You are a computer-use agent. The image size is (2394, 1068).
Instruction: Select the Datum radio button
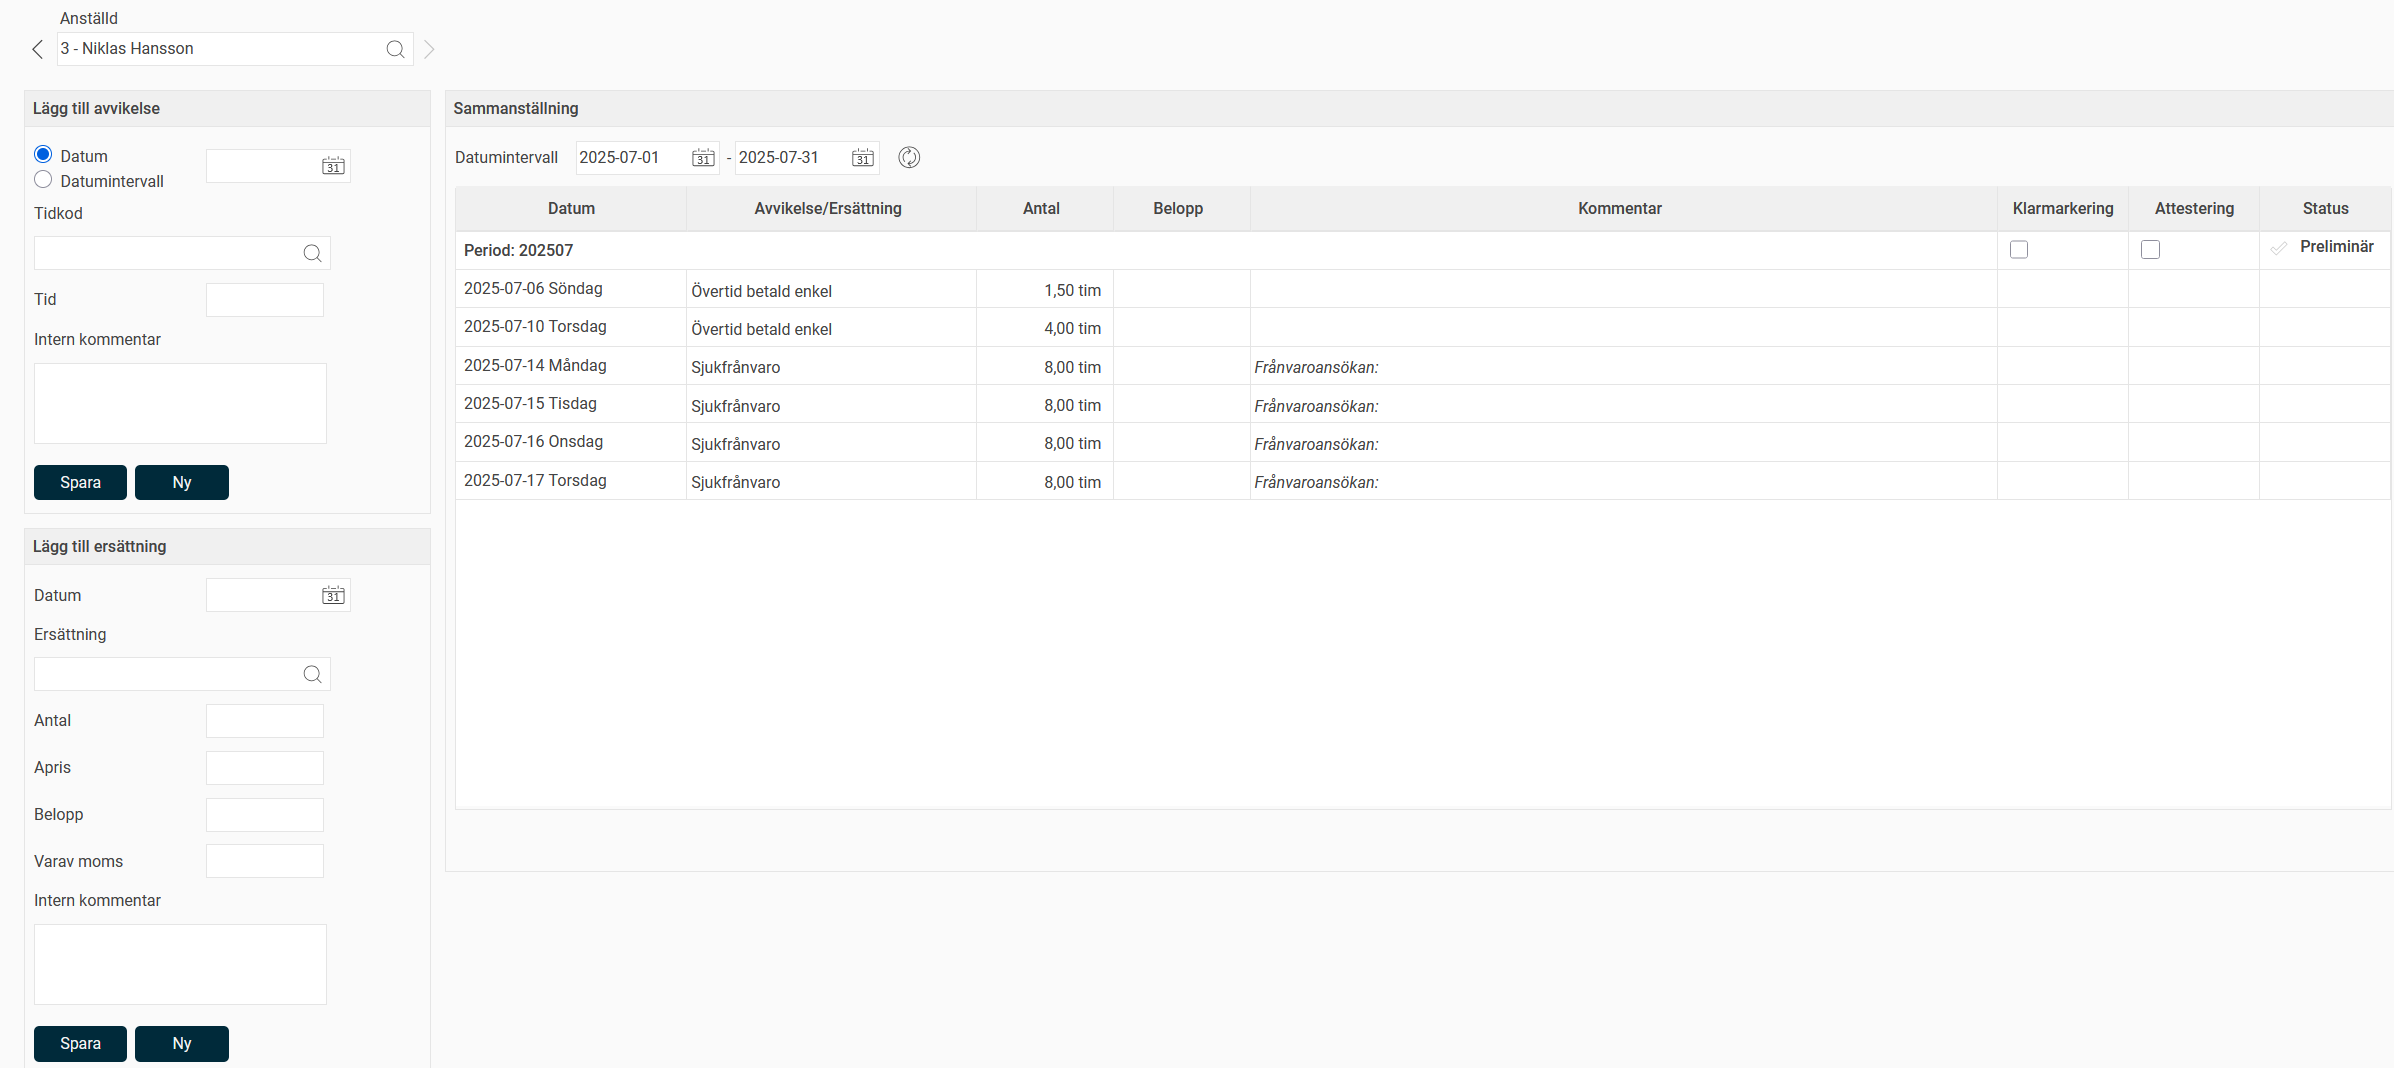pos(43,154)
